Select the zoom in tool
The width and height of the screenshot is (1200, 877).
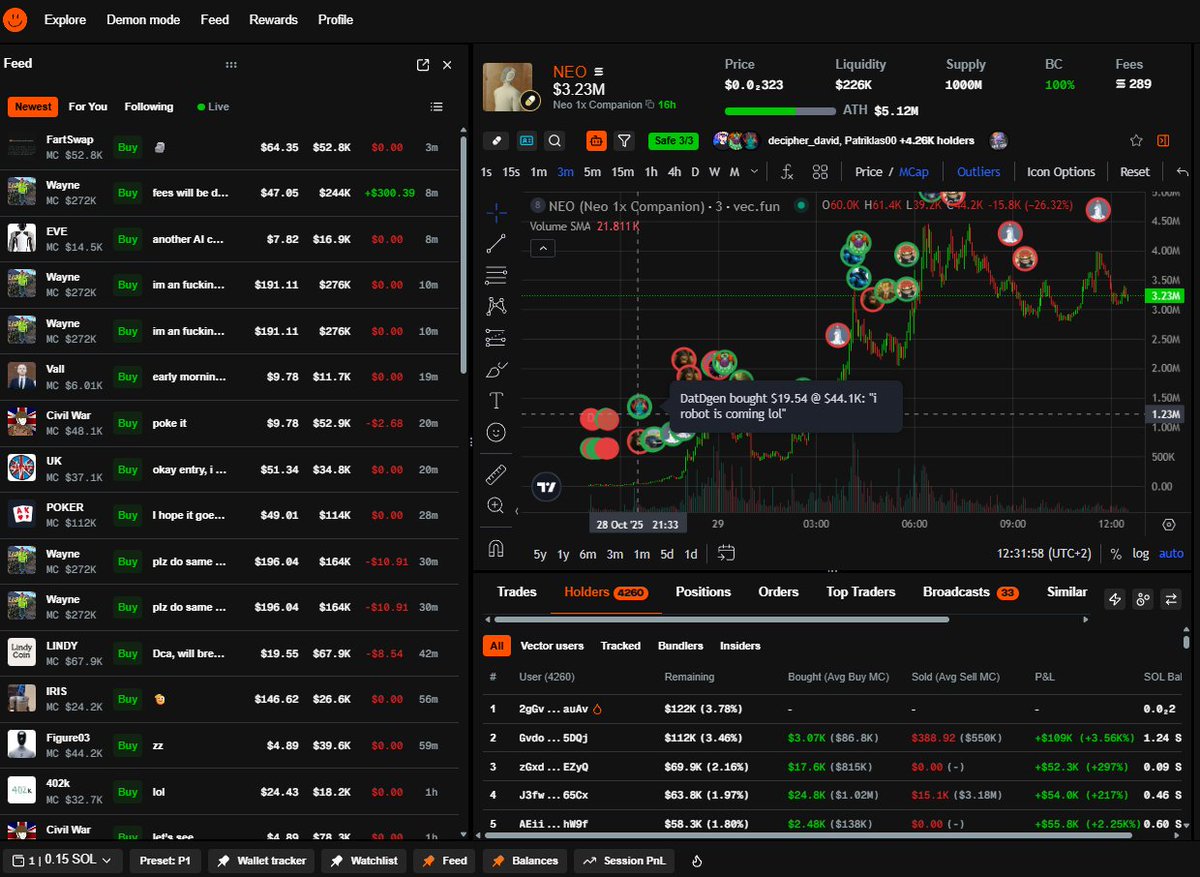pyautogui.click(x=496, y=506)
